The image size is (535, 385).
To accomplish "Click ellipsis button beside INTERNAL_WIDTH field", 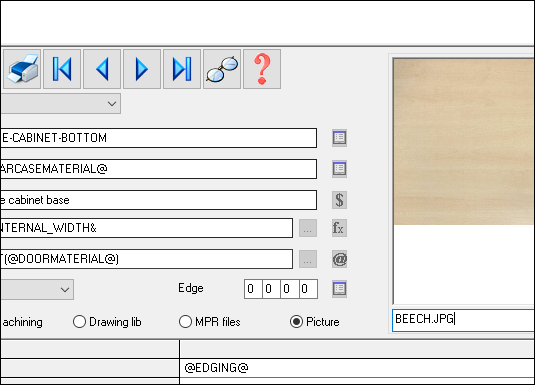I will pyautogui.click(x=308, y=228).
